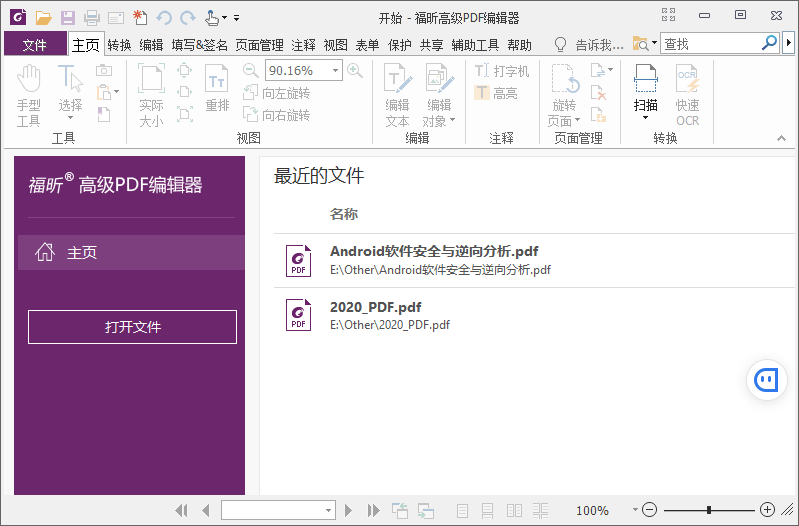Screen dimensions: 799x526
Task: Switch to the 页面管理 ribbon tab
Action: click(259, 44)
